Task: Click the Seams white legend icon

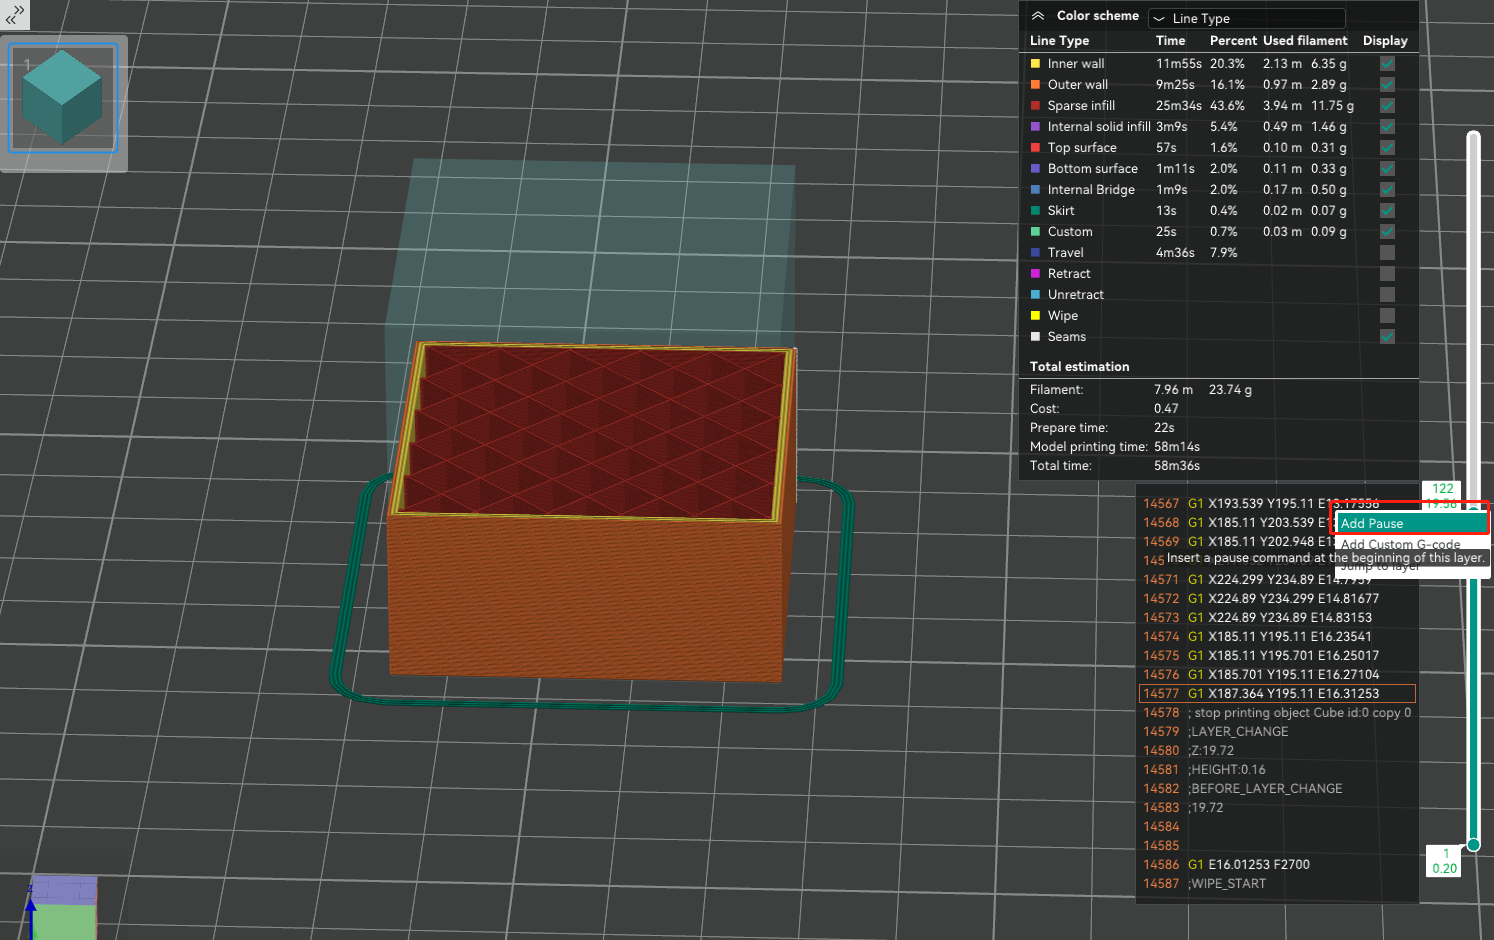Action: point(1036,337)
